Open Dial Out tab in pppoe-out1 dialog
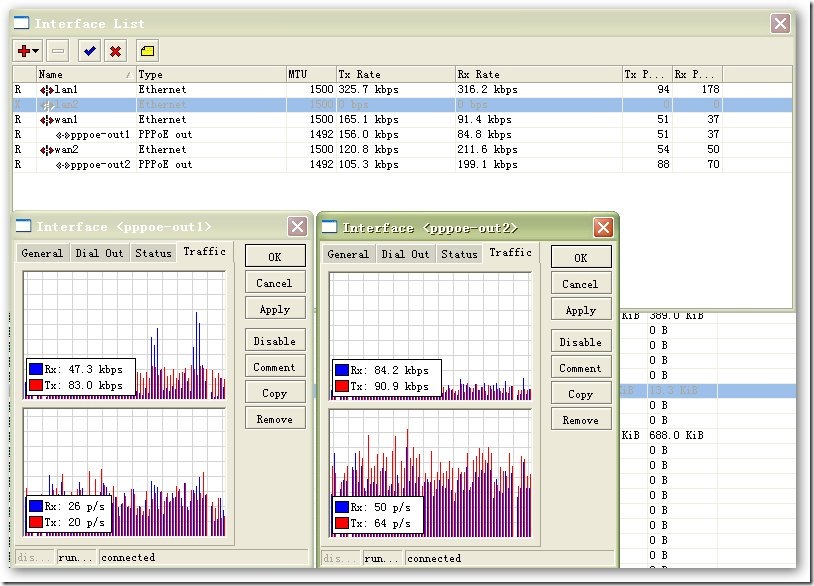This screenshot has height=586, width=814. (x=99, y=253)
